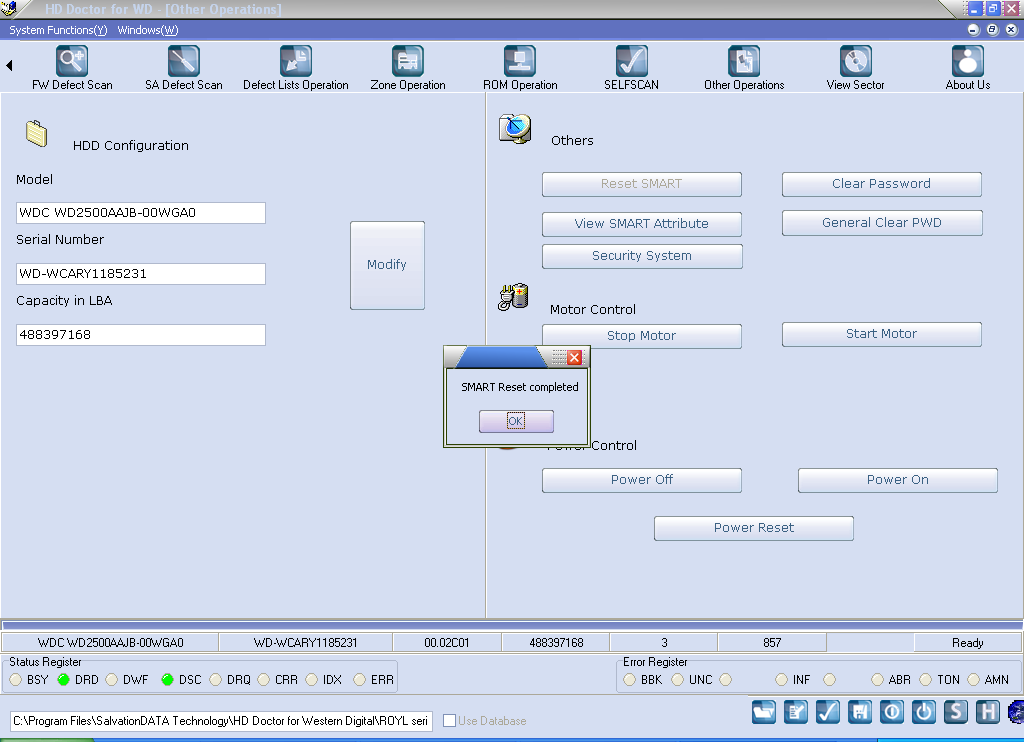Open the System Functions menu

pos(58,30)
